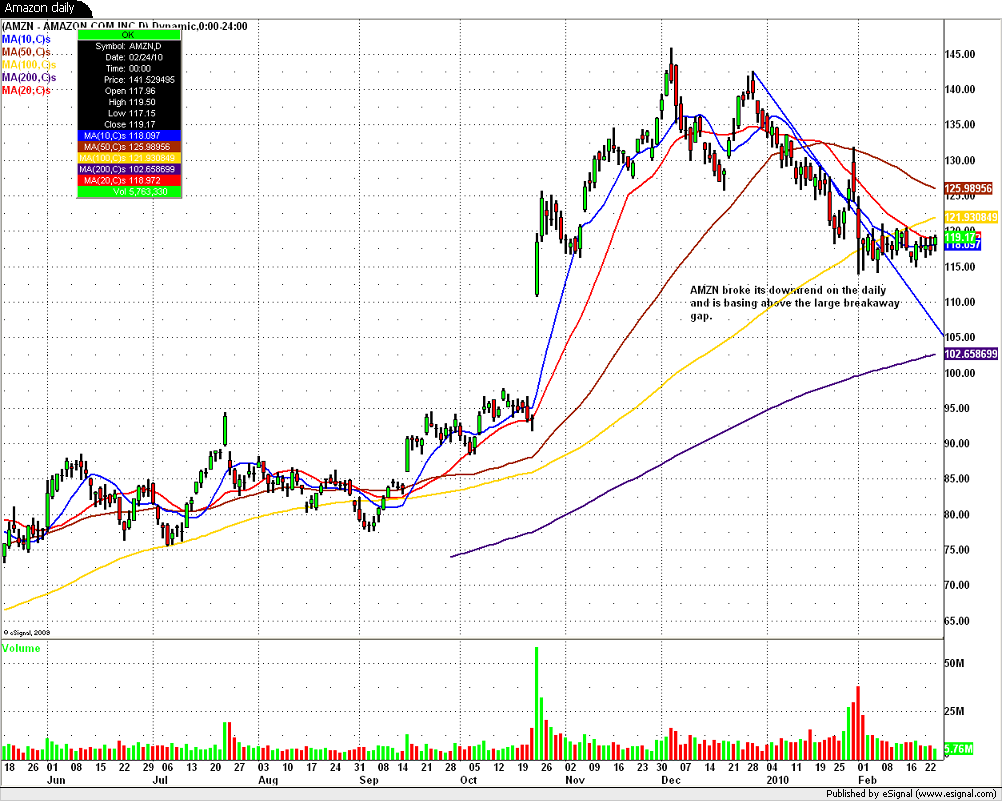Screen dimensions: 1002x801
Task: Click the blue MA(10,C)s 118.097 data box row
Action: (x=128, y=136)
